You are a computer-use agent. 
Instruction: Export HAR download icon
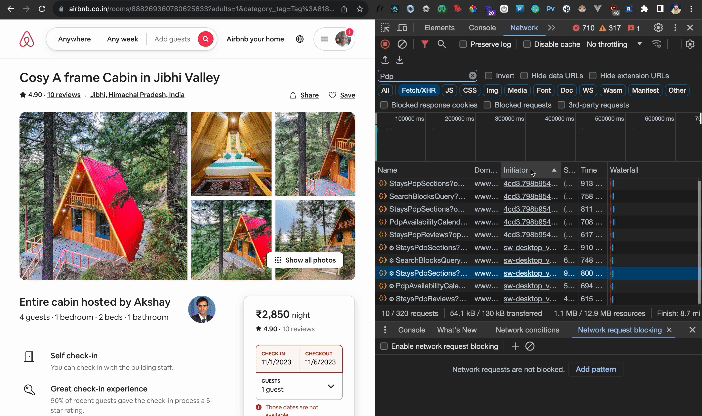[400, 60]
